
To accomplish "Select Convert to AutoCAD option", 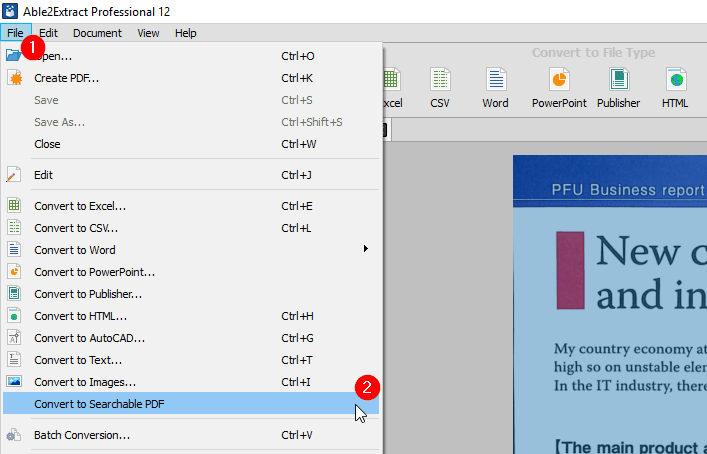I will [x=89, y=338].
